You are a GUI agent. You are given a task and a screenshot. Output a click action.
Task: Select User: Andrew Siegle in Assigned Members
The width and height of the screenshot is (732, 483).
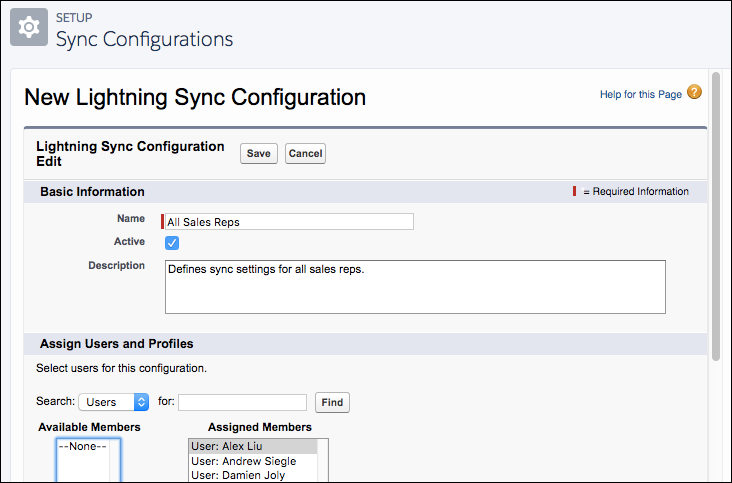(253, 461)
